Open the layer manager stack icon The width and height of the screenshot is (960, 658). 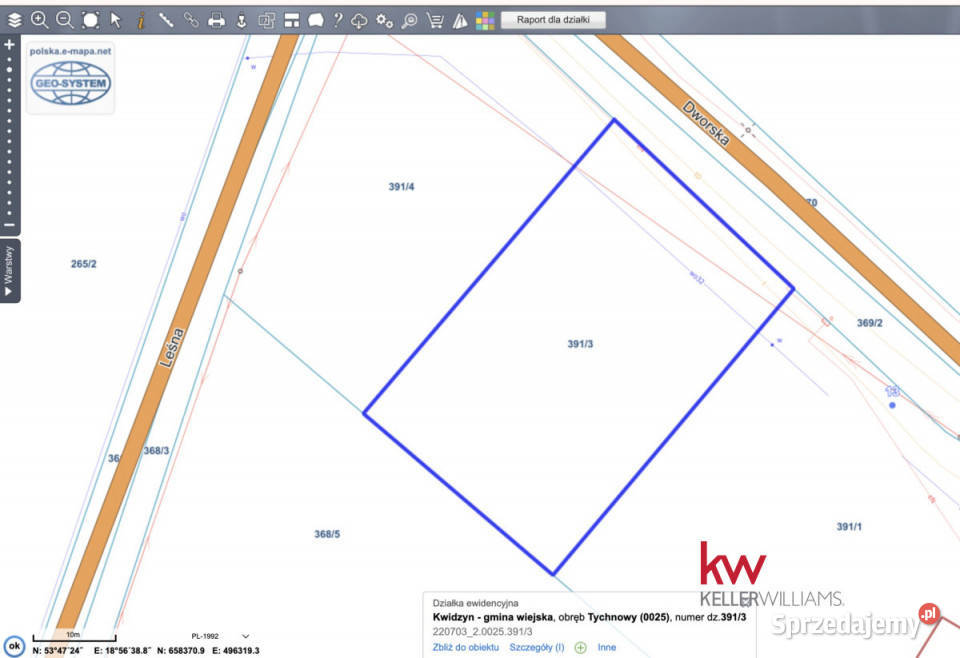coord(14,17)
